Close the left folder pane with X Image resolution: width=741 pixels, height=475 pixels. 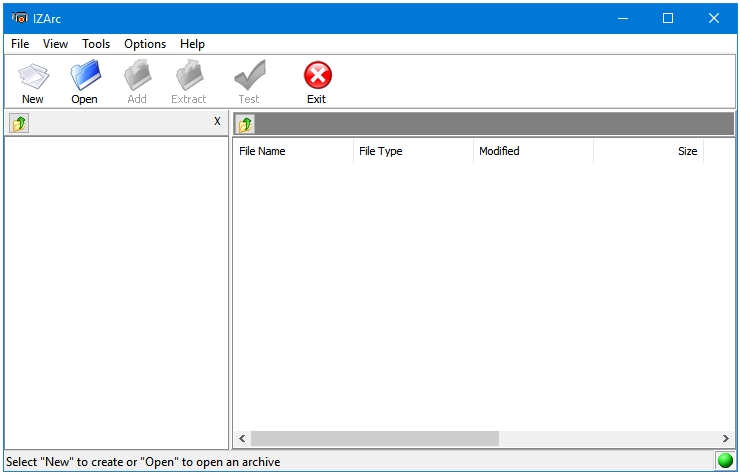(217, 121)
